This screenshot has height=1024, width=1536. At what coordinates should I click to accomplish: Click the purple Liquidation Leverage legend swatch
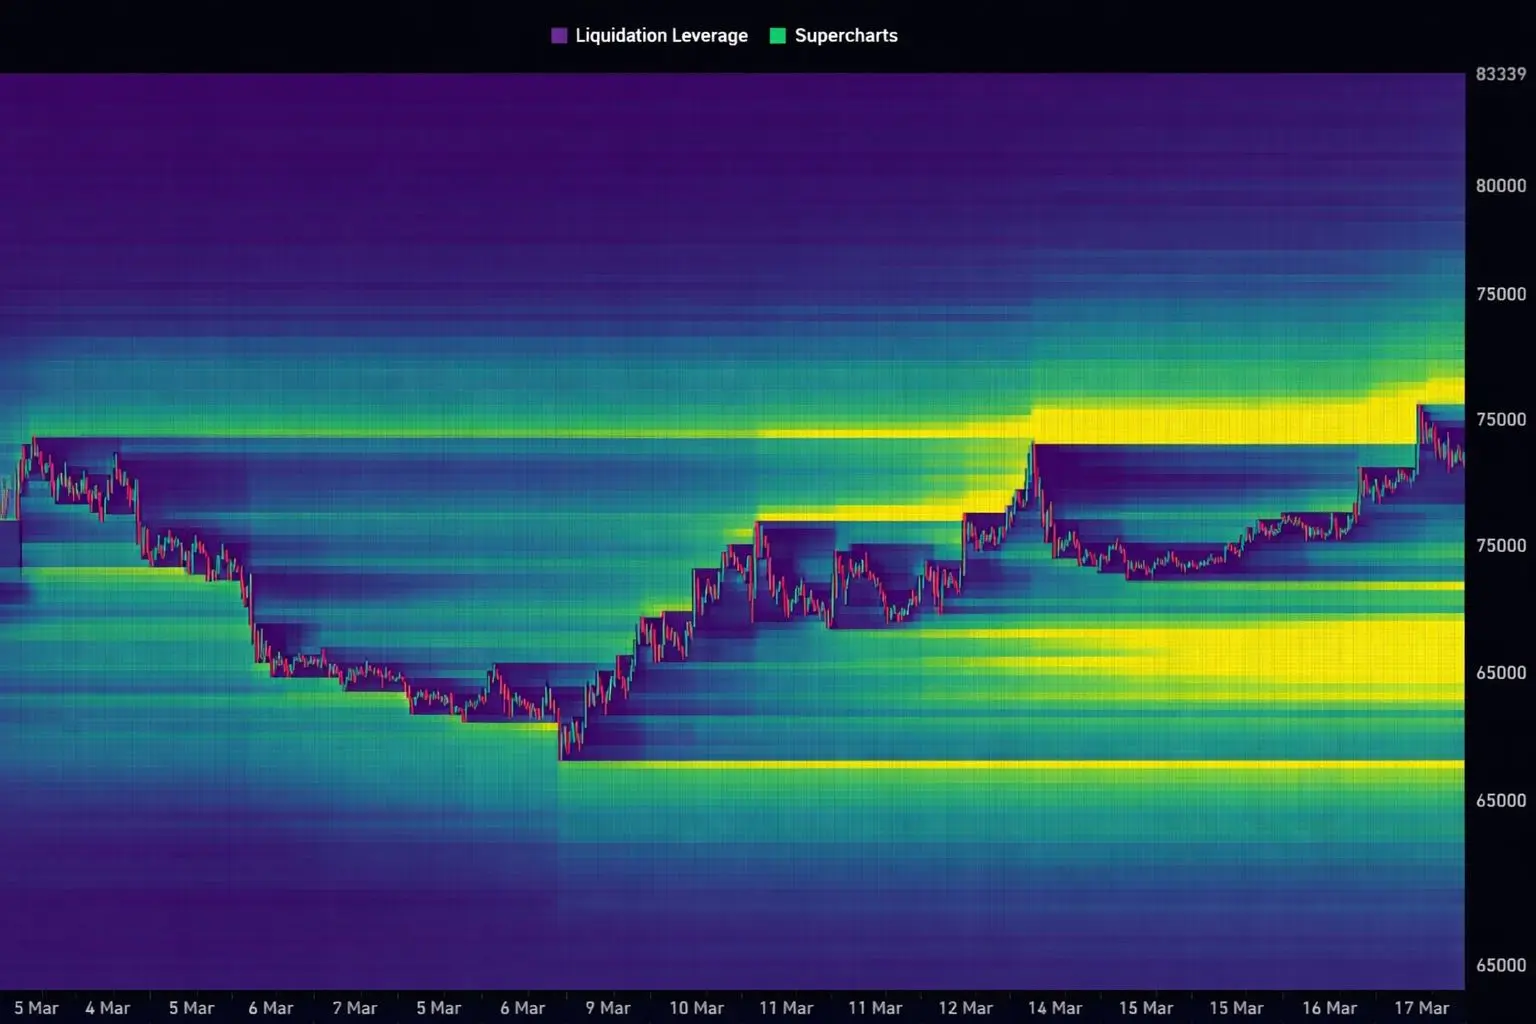coord(559,36)
